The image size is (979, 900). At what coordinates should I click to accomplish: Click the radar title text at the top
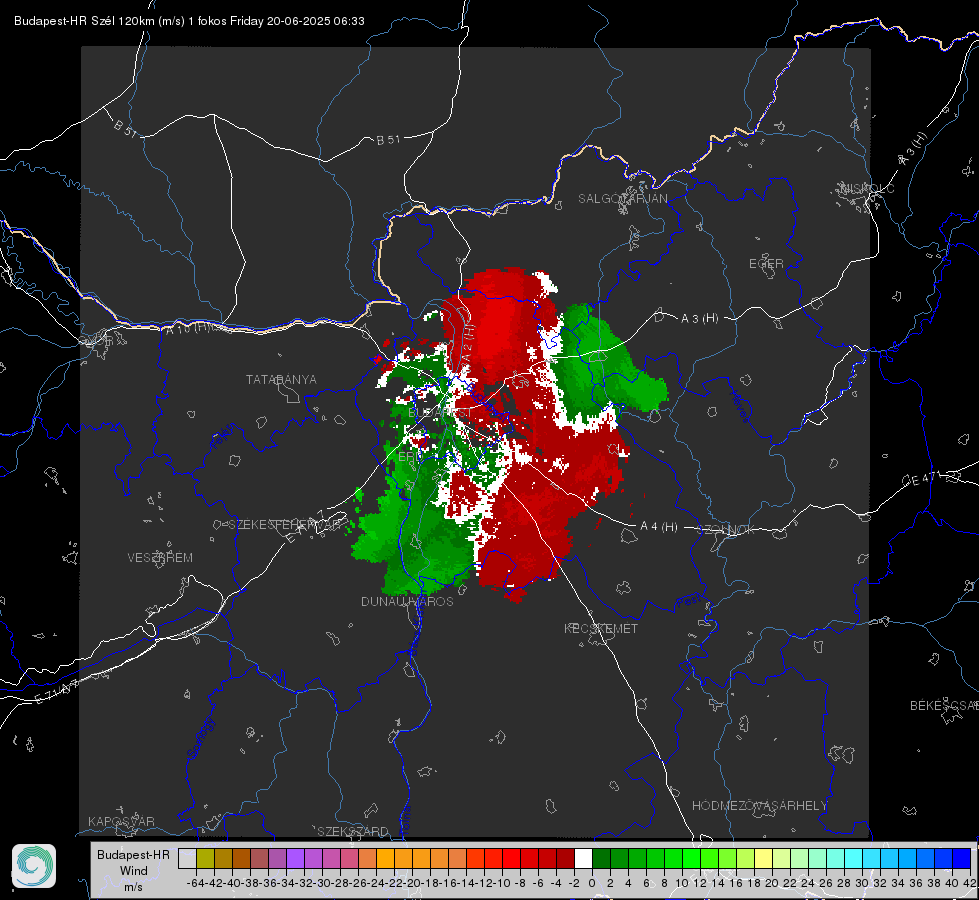pos(189,21)
